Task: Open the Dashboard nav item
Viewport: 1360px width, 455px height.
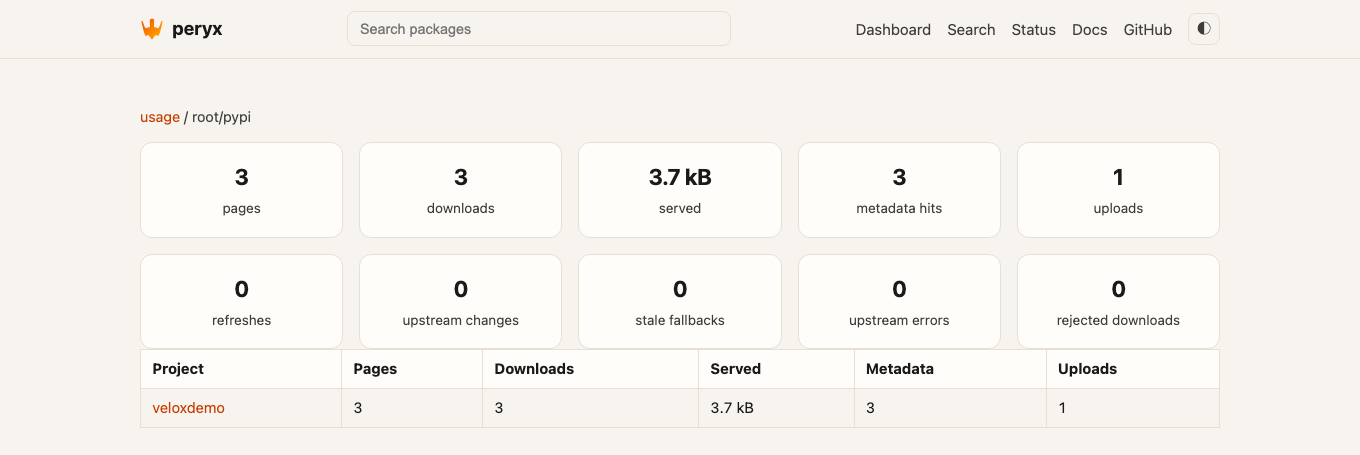Action: point(893,30)
